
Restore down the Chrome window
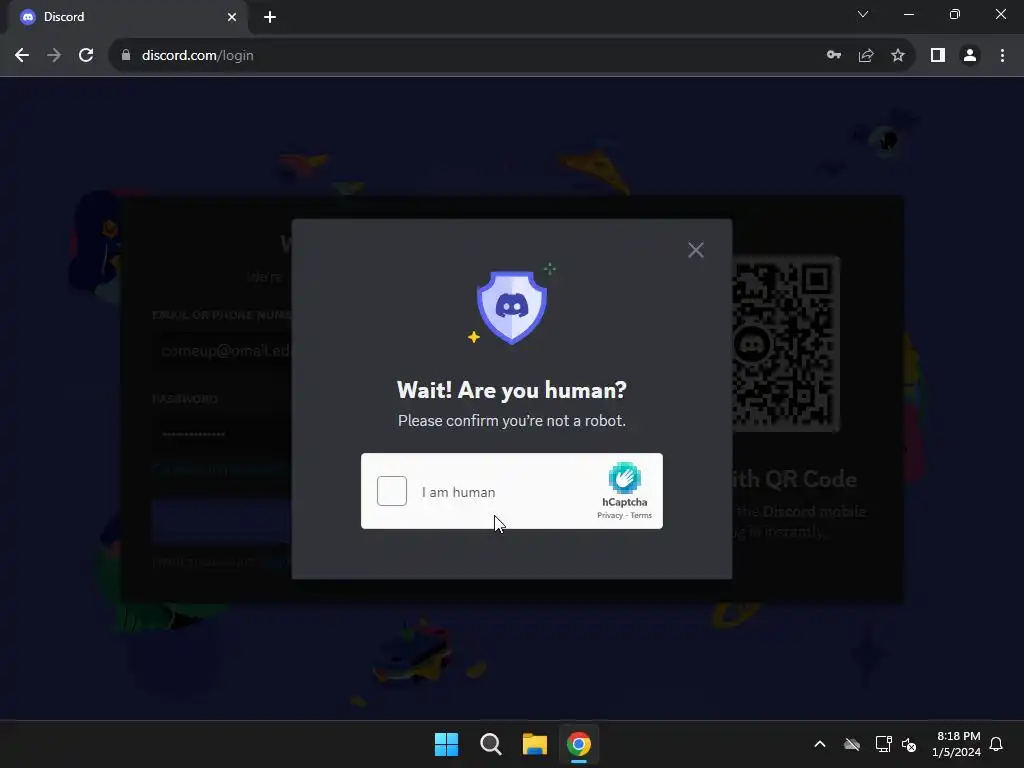[x=955, y=14]
